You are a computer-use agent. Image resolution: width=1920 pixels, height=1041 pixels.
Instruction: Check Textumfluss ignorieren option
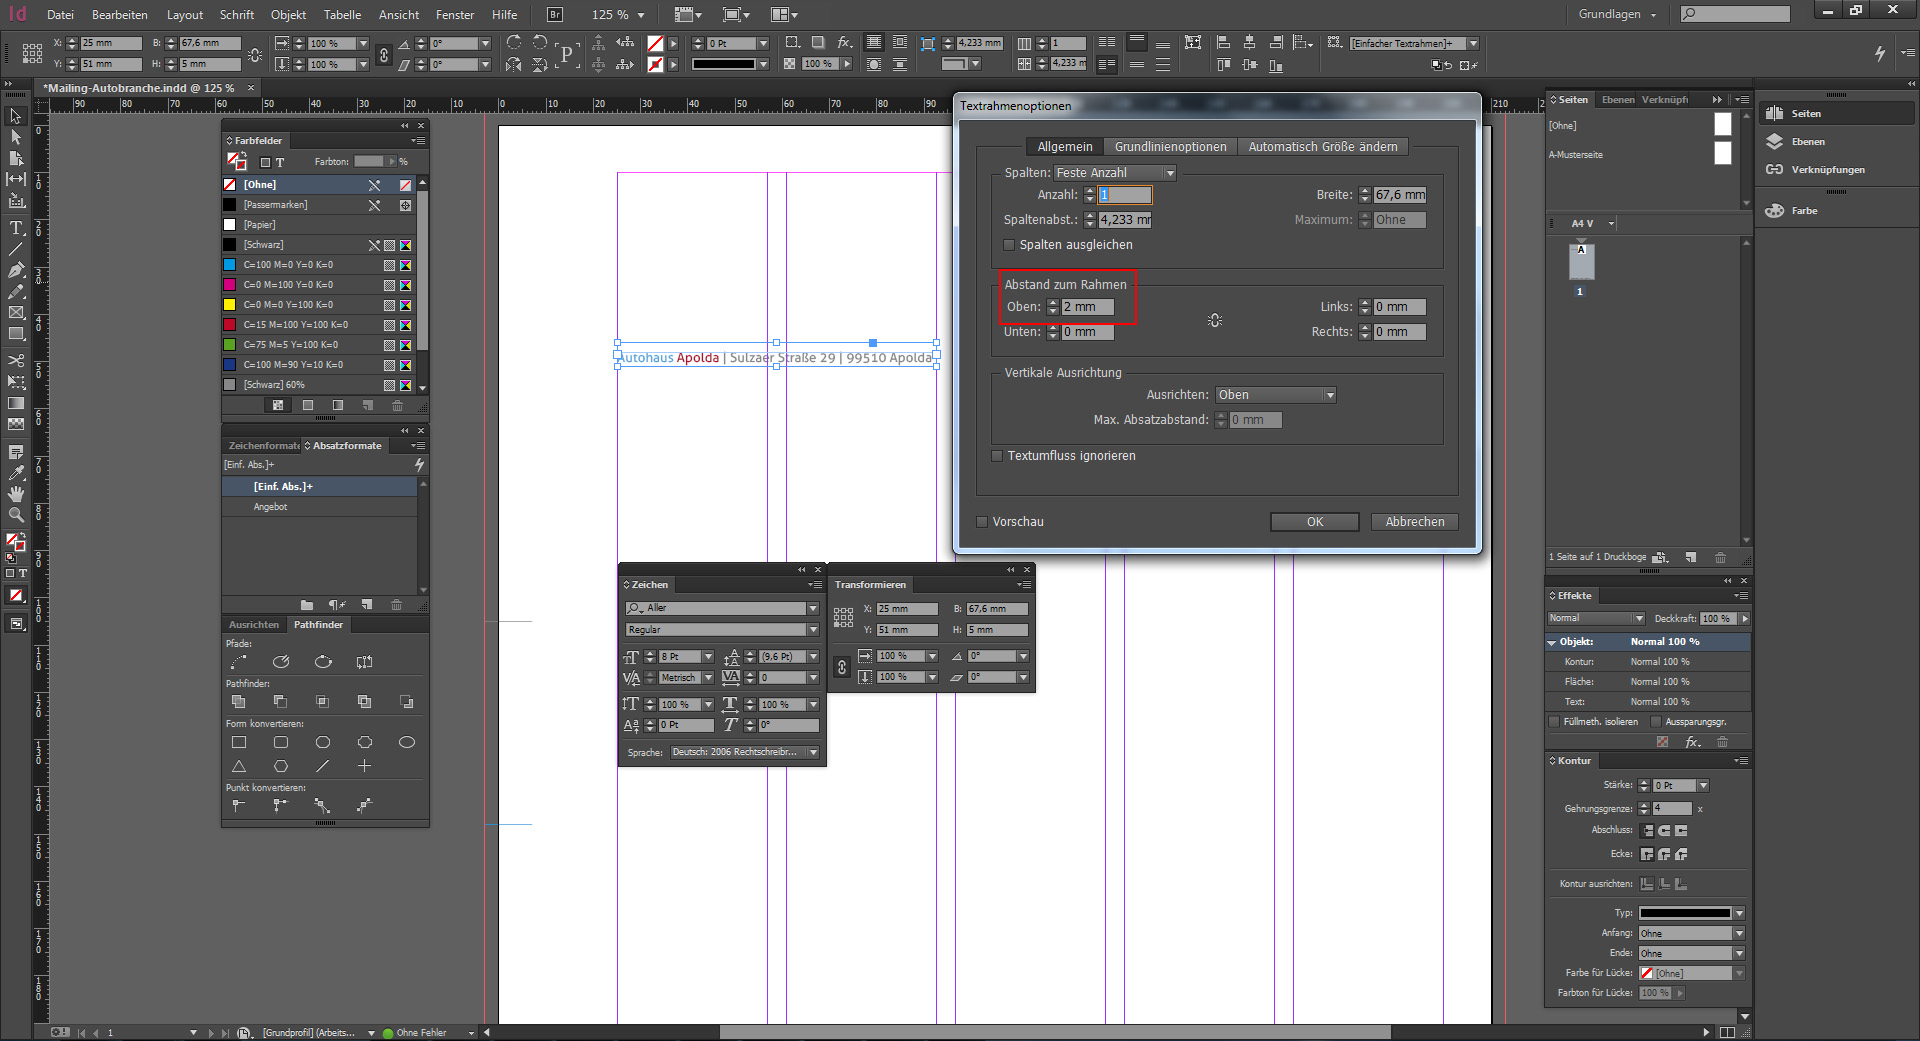point(997,456)
